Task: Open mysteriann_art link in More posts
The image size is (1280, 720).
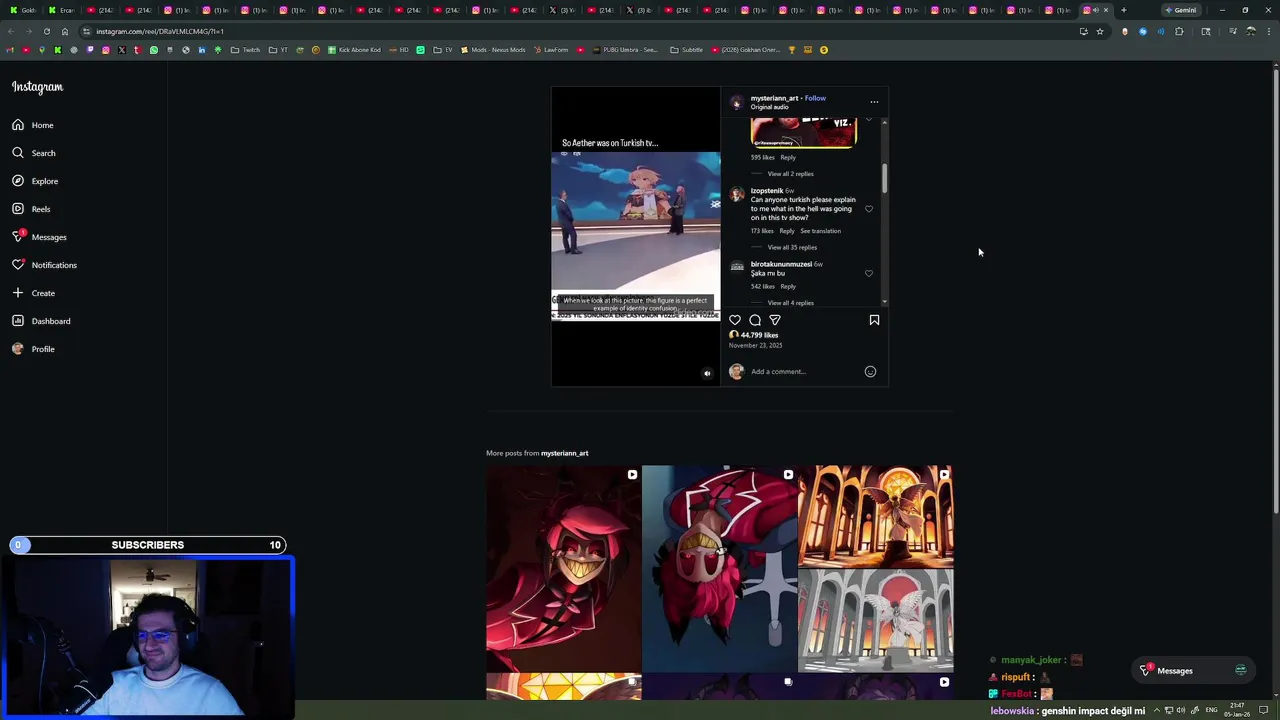Action: 564,453
